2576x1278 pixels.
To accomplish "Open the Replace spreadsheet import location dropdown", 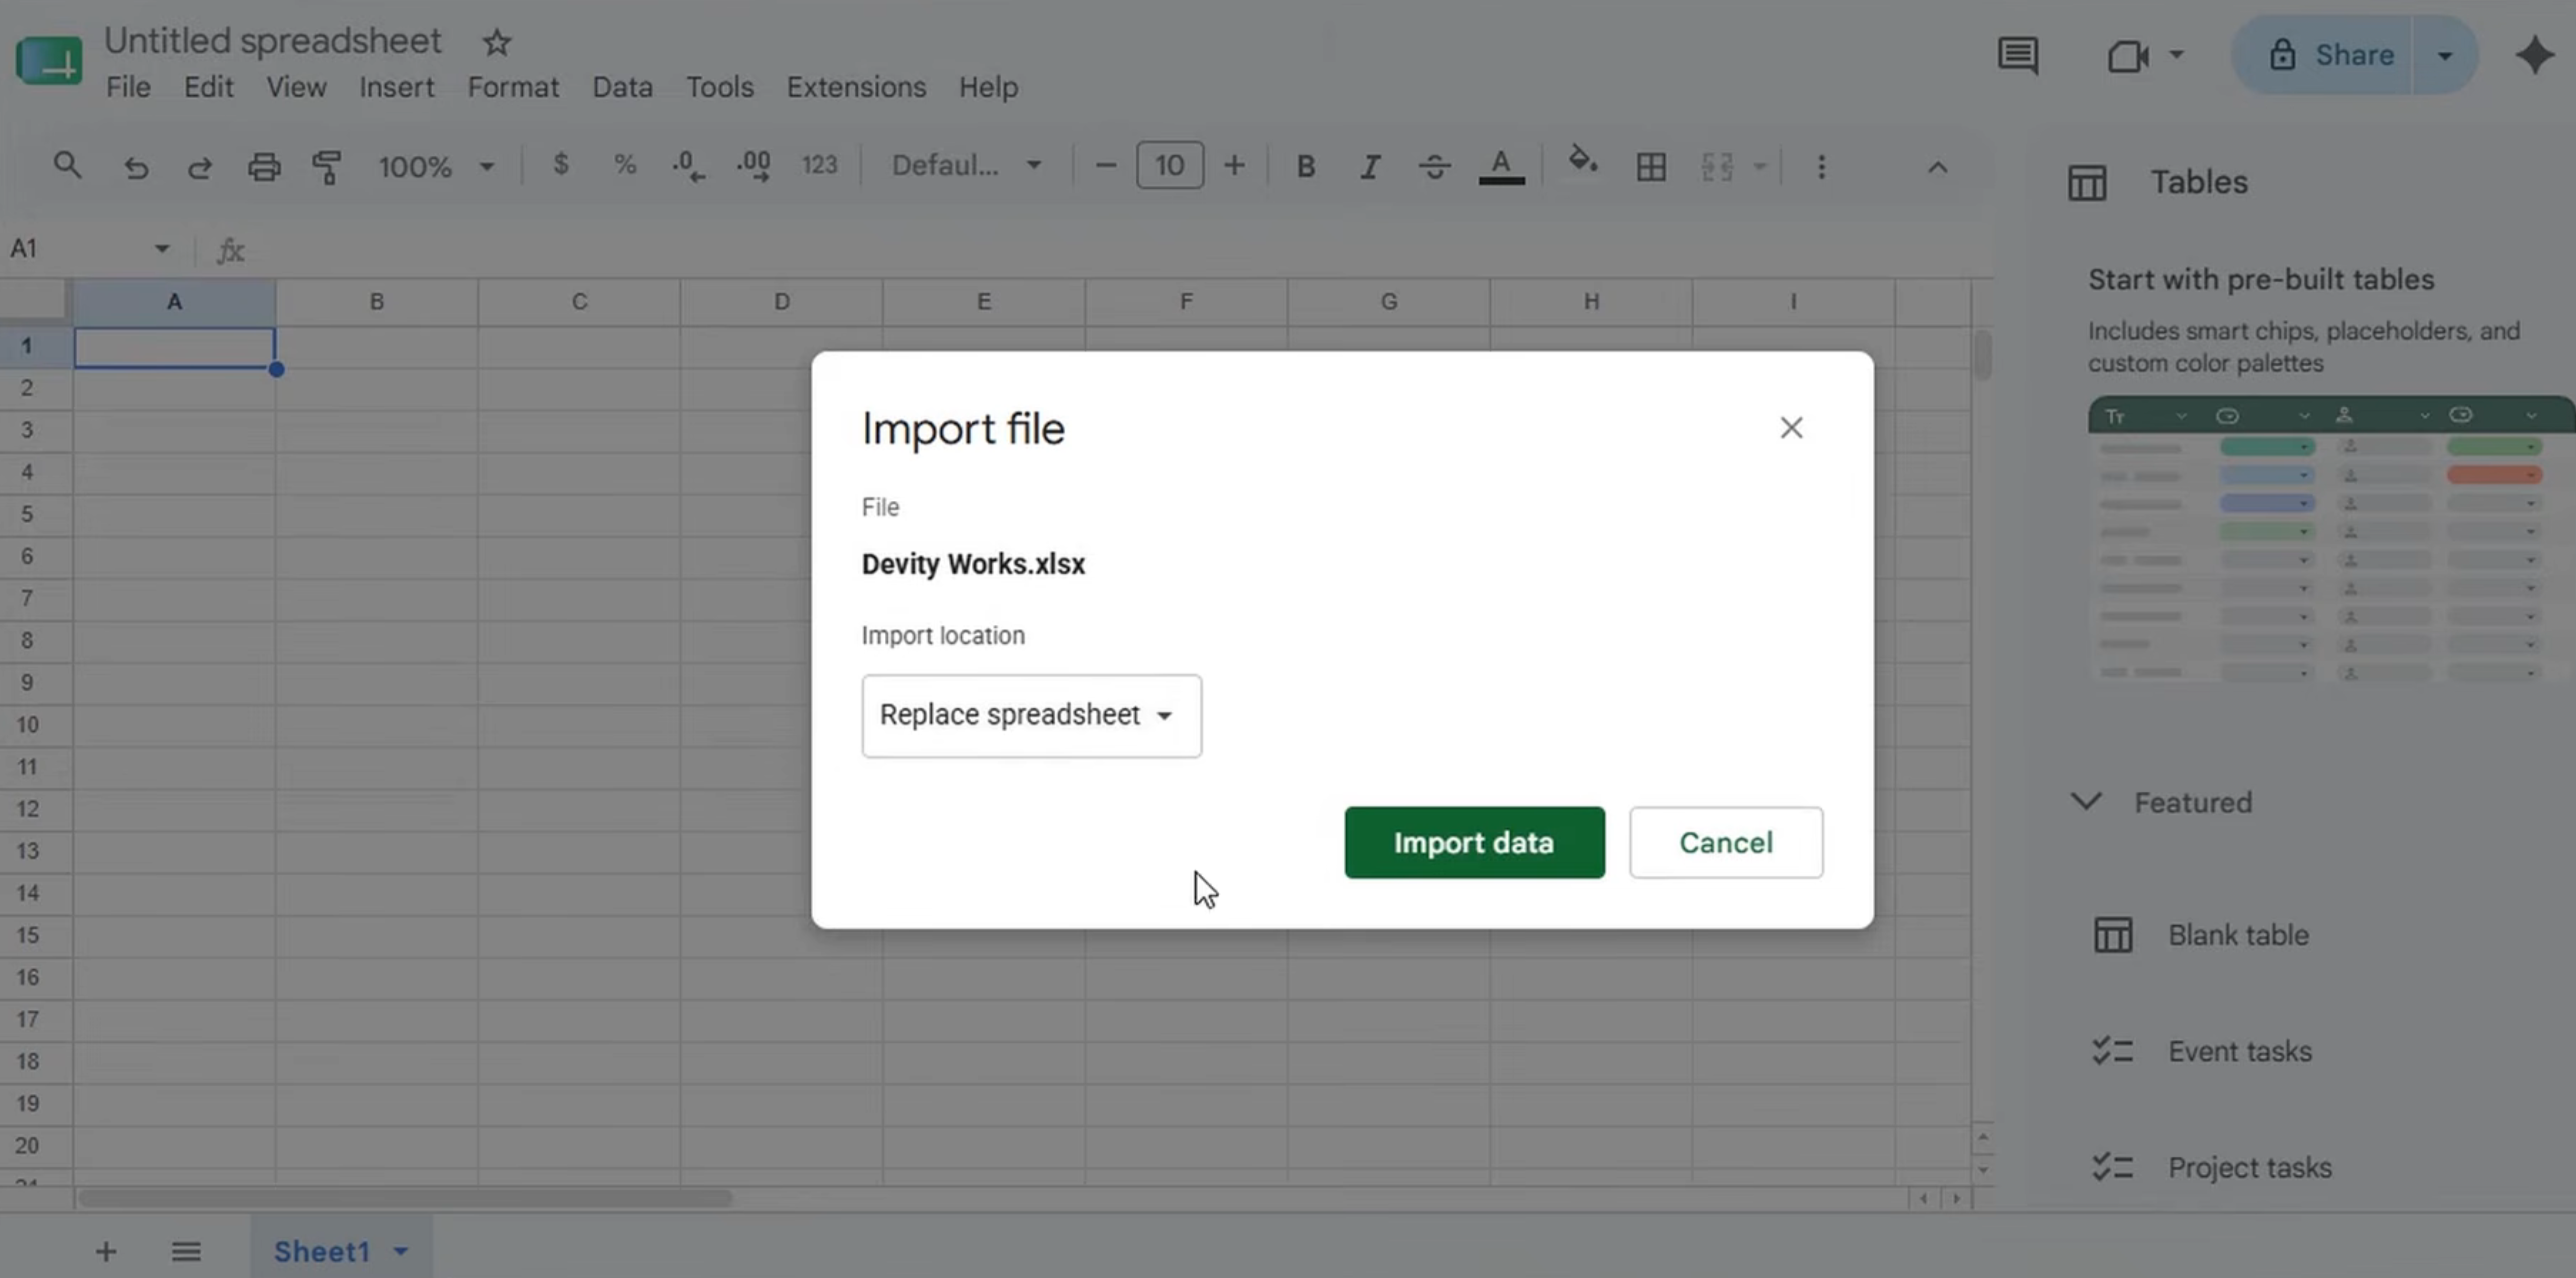I will click(1031, 716).
